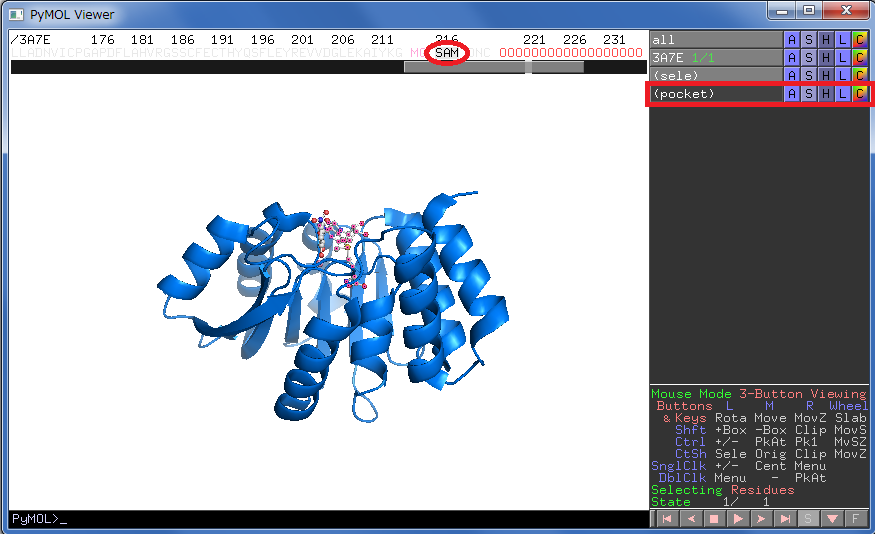
Task: Open Hide menu for the sele selection
Action: coord(825,76)
